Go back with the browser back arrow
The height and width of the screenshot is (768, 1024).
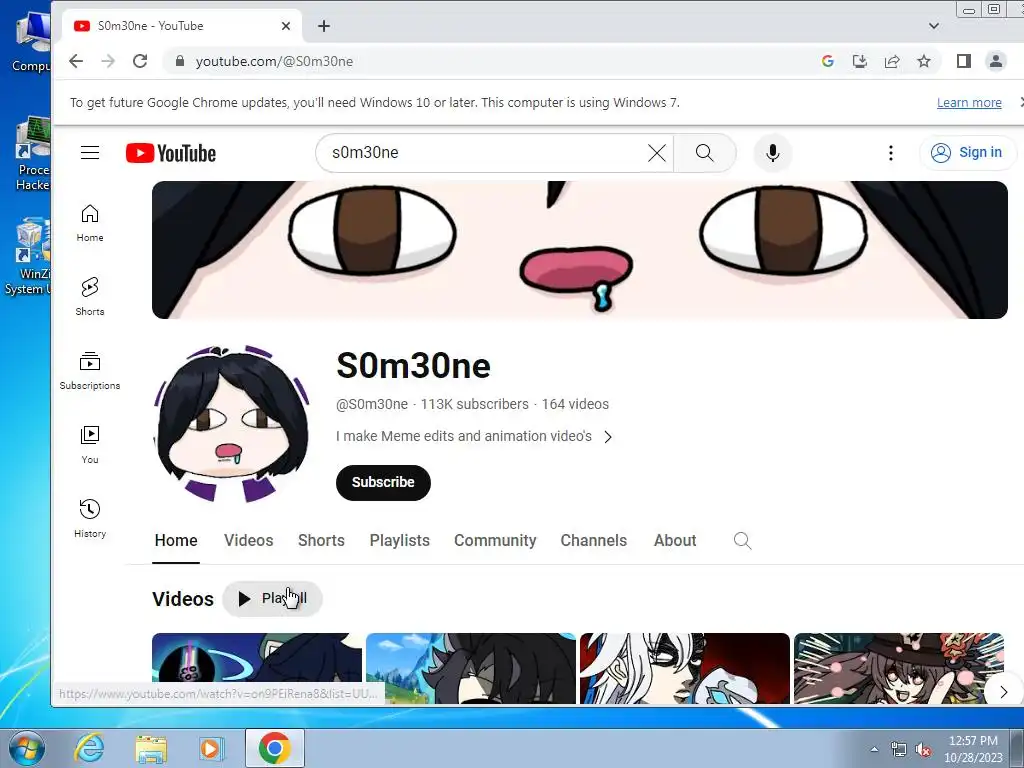76,61
